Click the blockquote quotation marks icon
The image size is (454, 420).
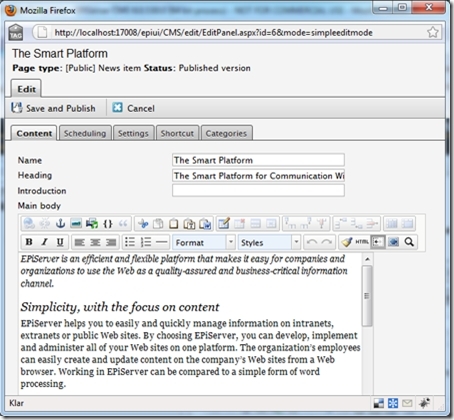(x=123, y=223)
